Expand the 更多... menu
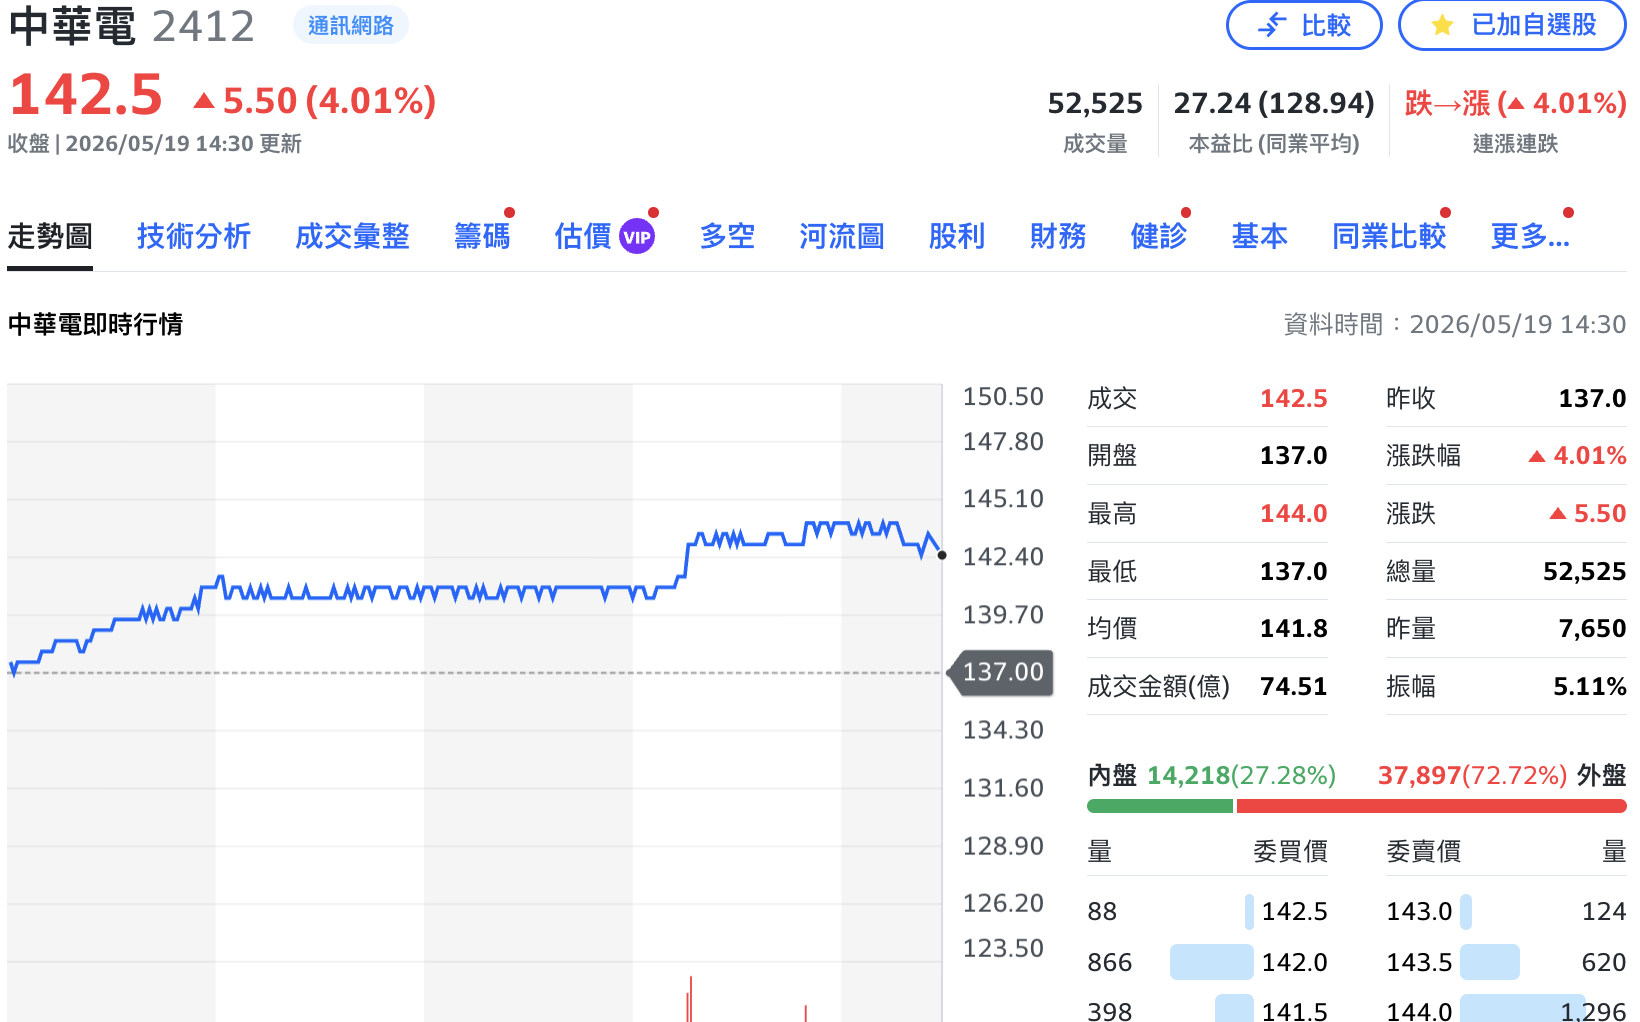The width and height of the screenshot is (1640, 1022). point(1530,237)
